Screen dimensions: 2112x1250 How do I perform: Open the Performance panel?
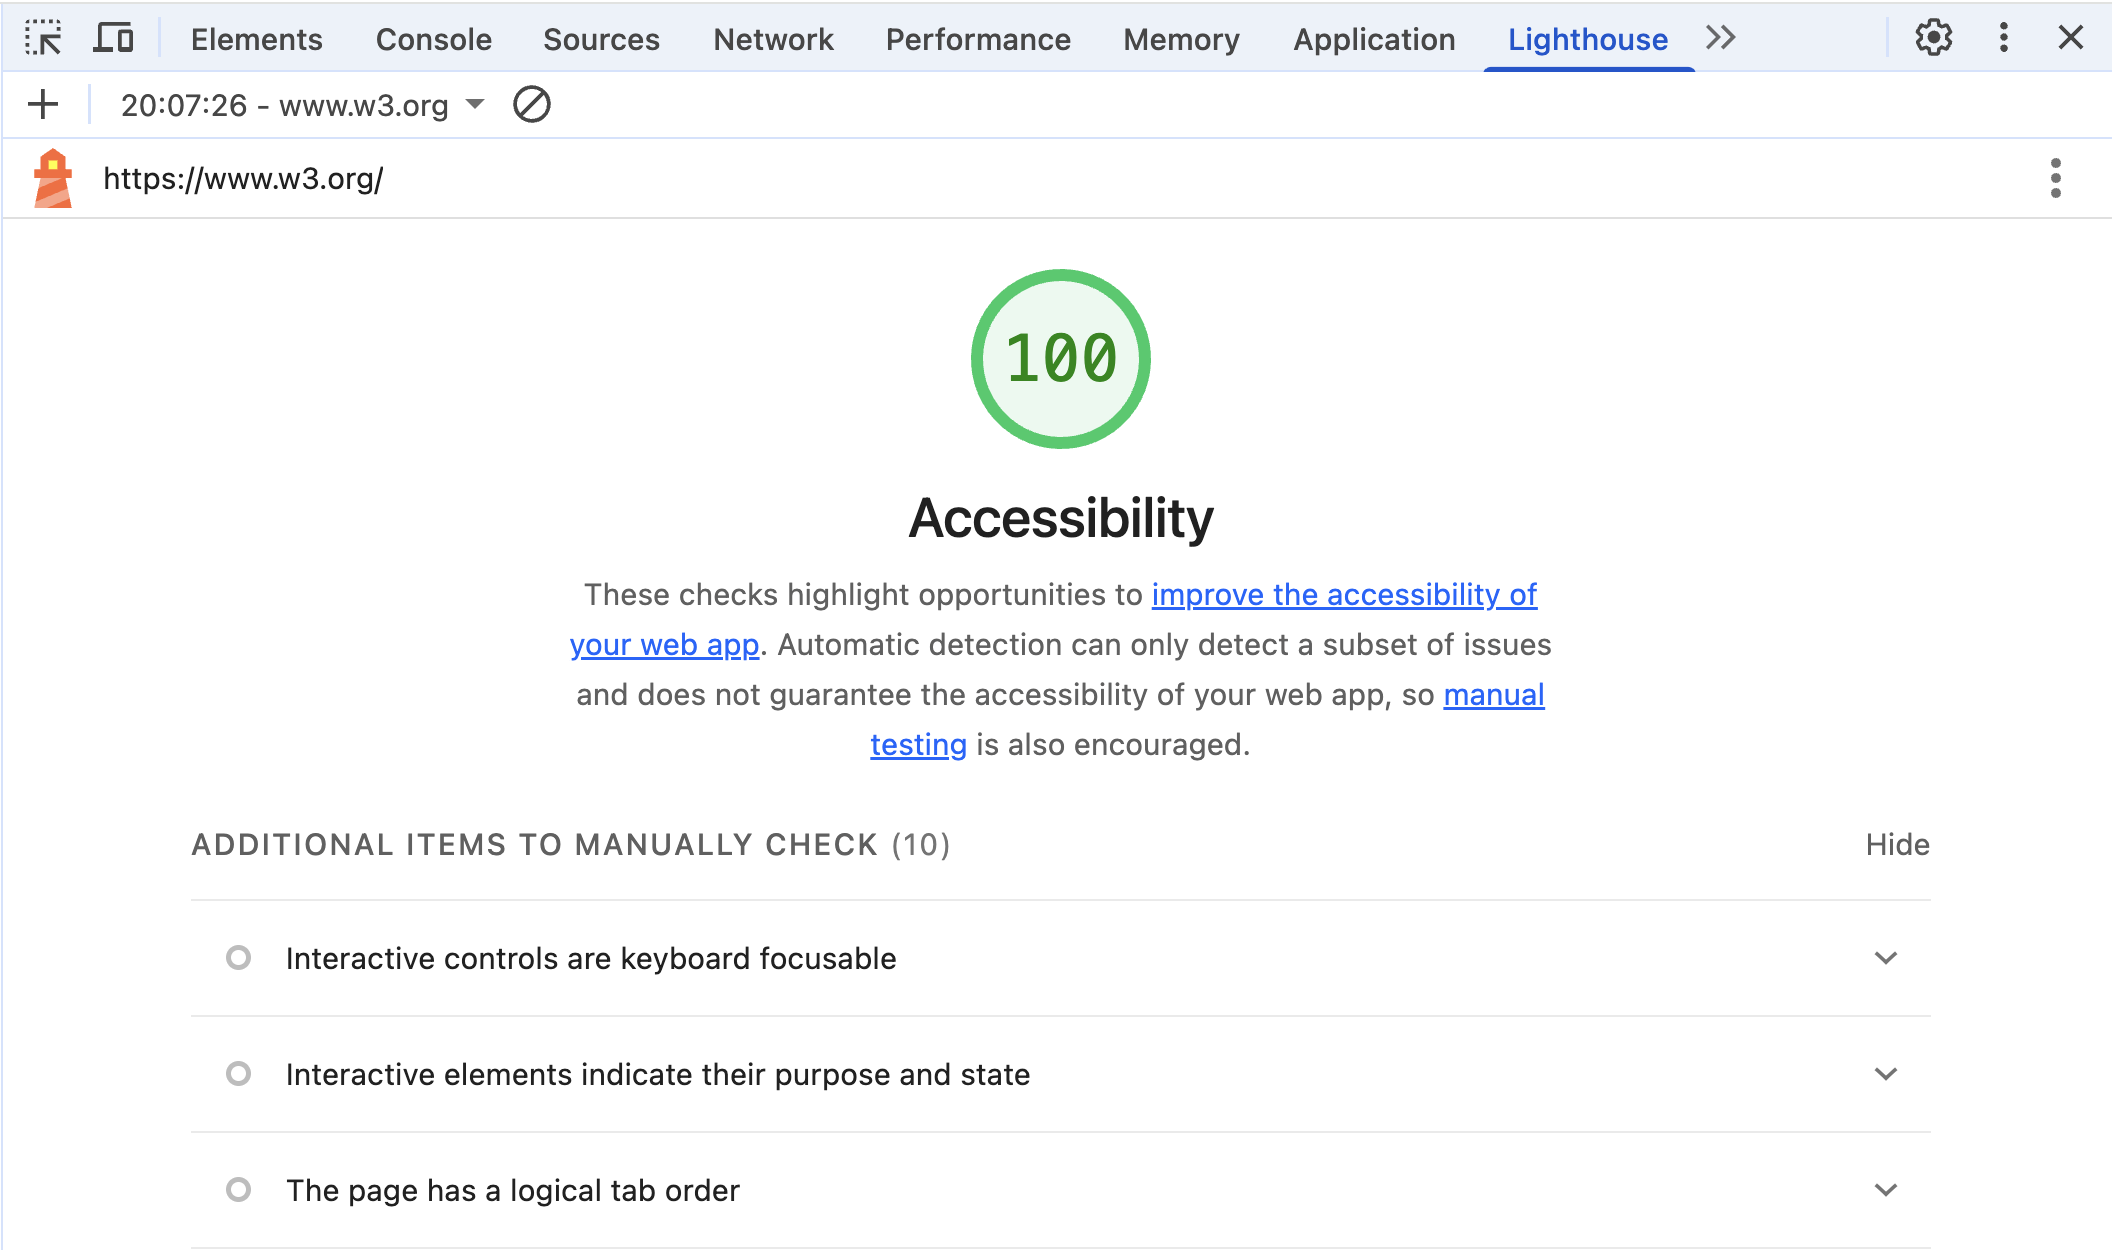point(977,38)
